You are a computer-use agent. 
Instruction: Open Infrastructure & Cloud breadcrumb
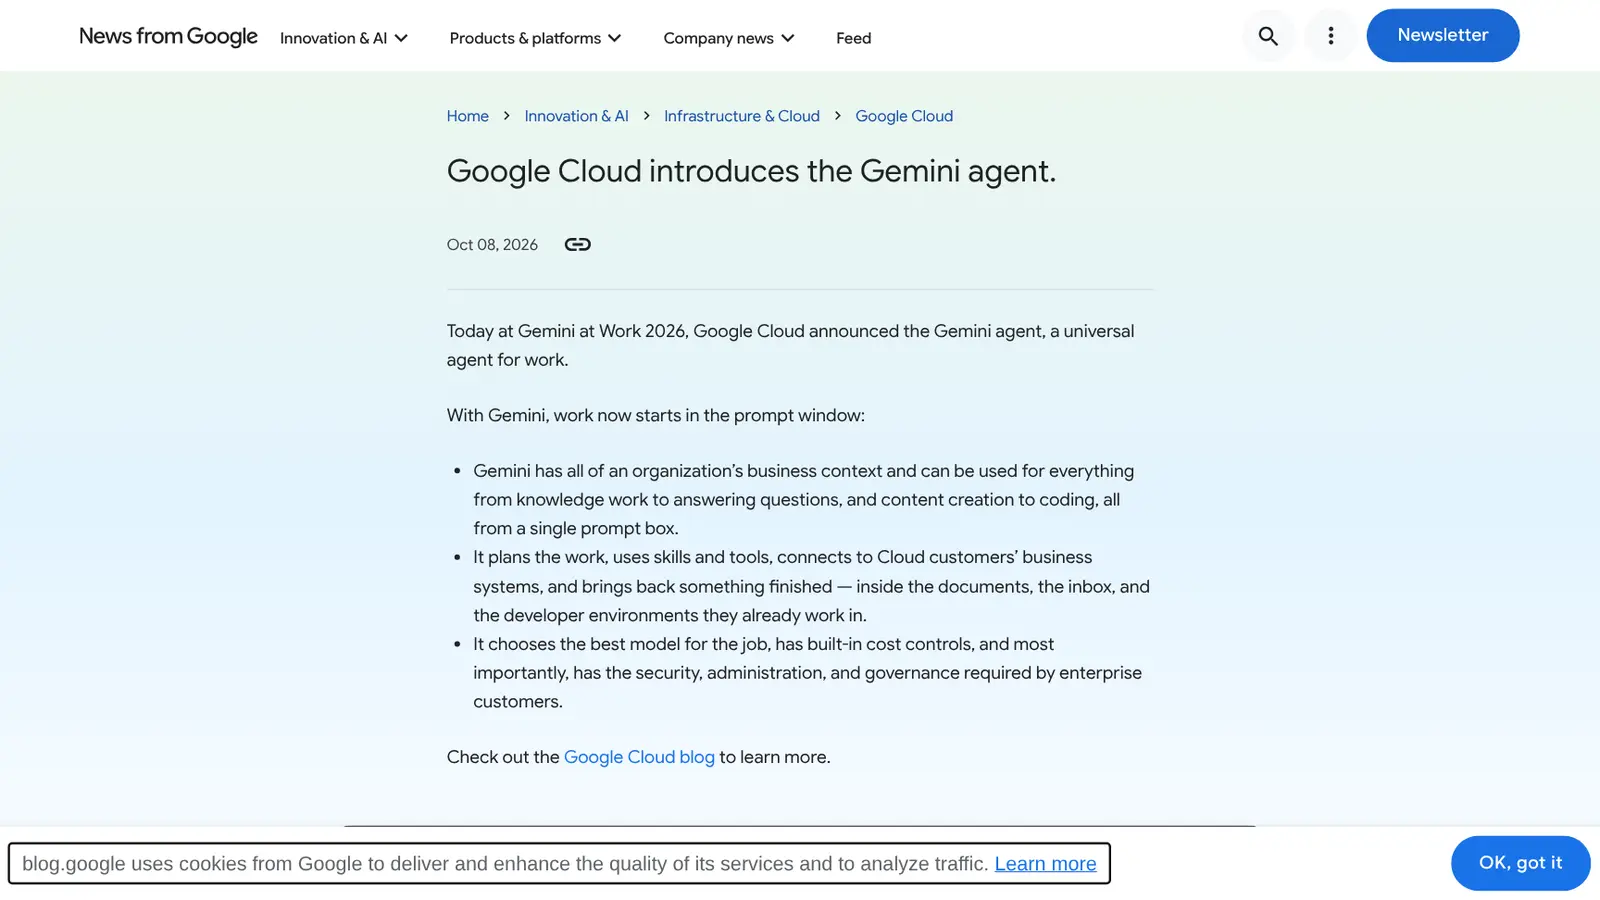[742, 116]
